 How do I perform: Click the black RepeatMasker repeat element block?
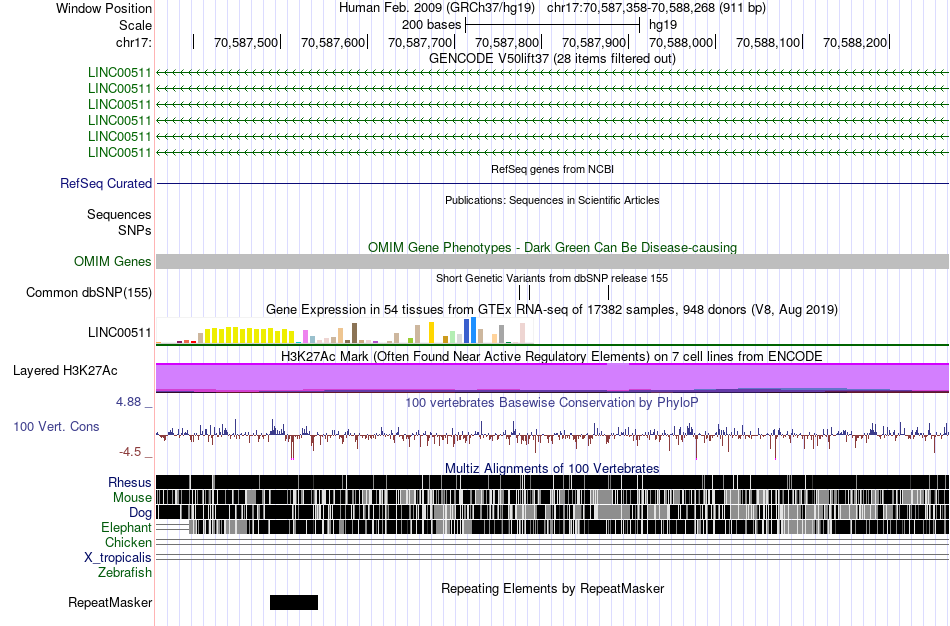[x=294, y=602]
